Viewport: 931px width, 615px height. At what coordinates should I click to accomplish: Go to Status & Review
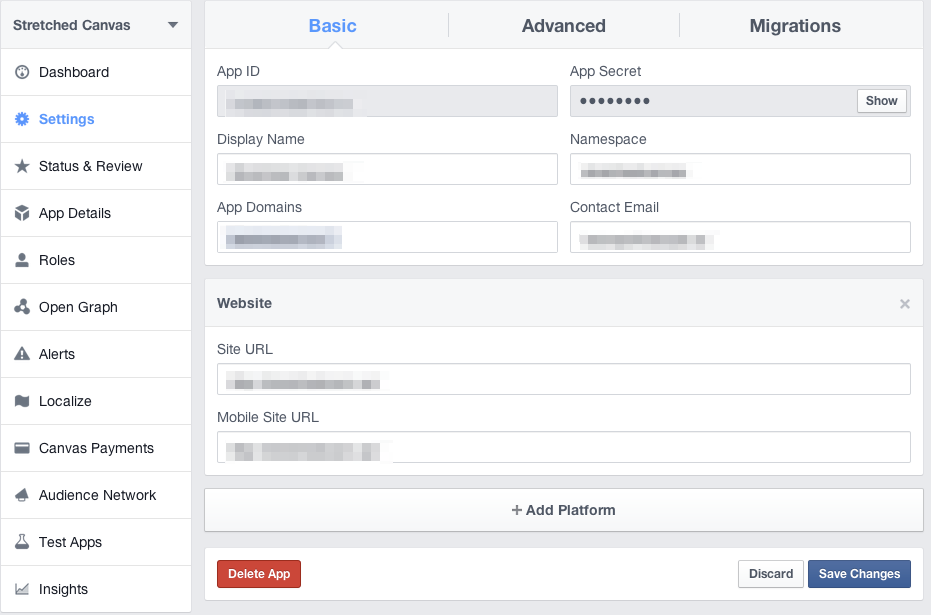coord(96,166)
